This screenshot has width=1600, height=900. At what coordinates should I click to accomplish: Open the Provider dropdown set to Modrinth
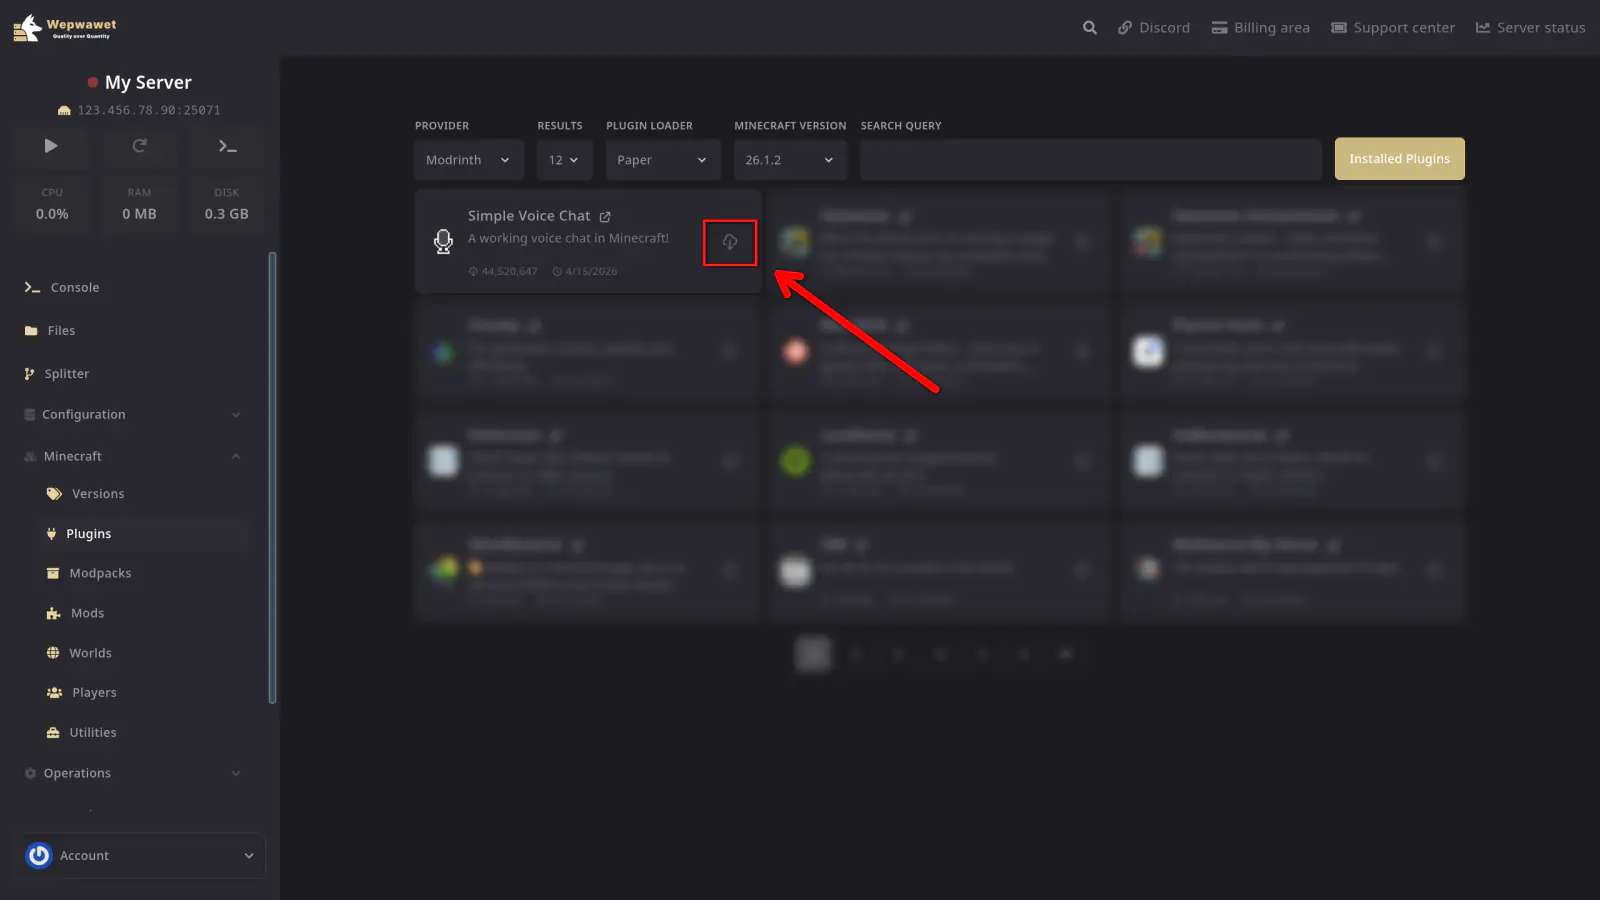pos(468,160)
